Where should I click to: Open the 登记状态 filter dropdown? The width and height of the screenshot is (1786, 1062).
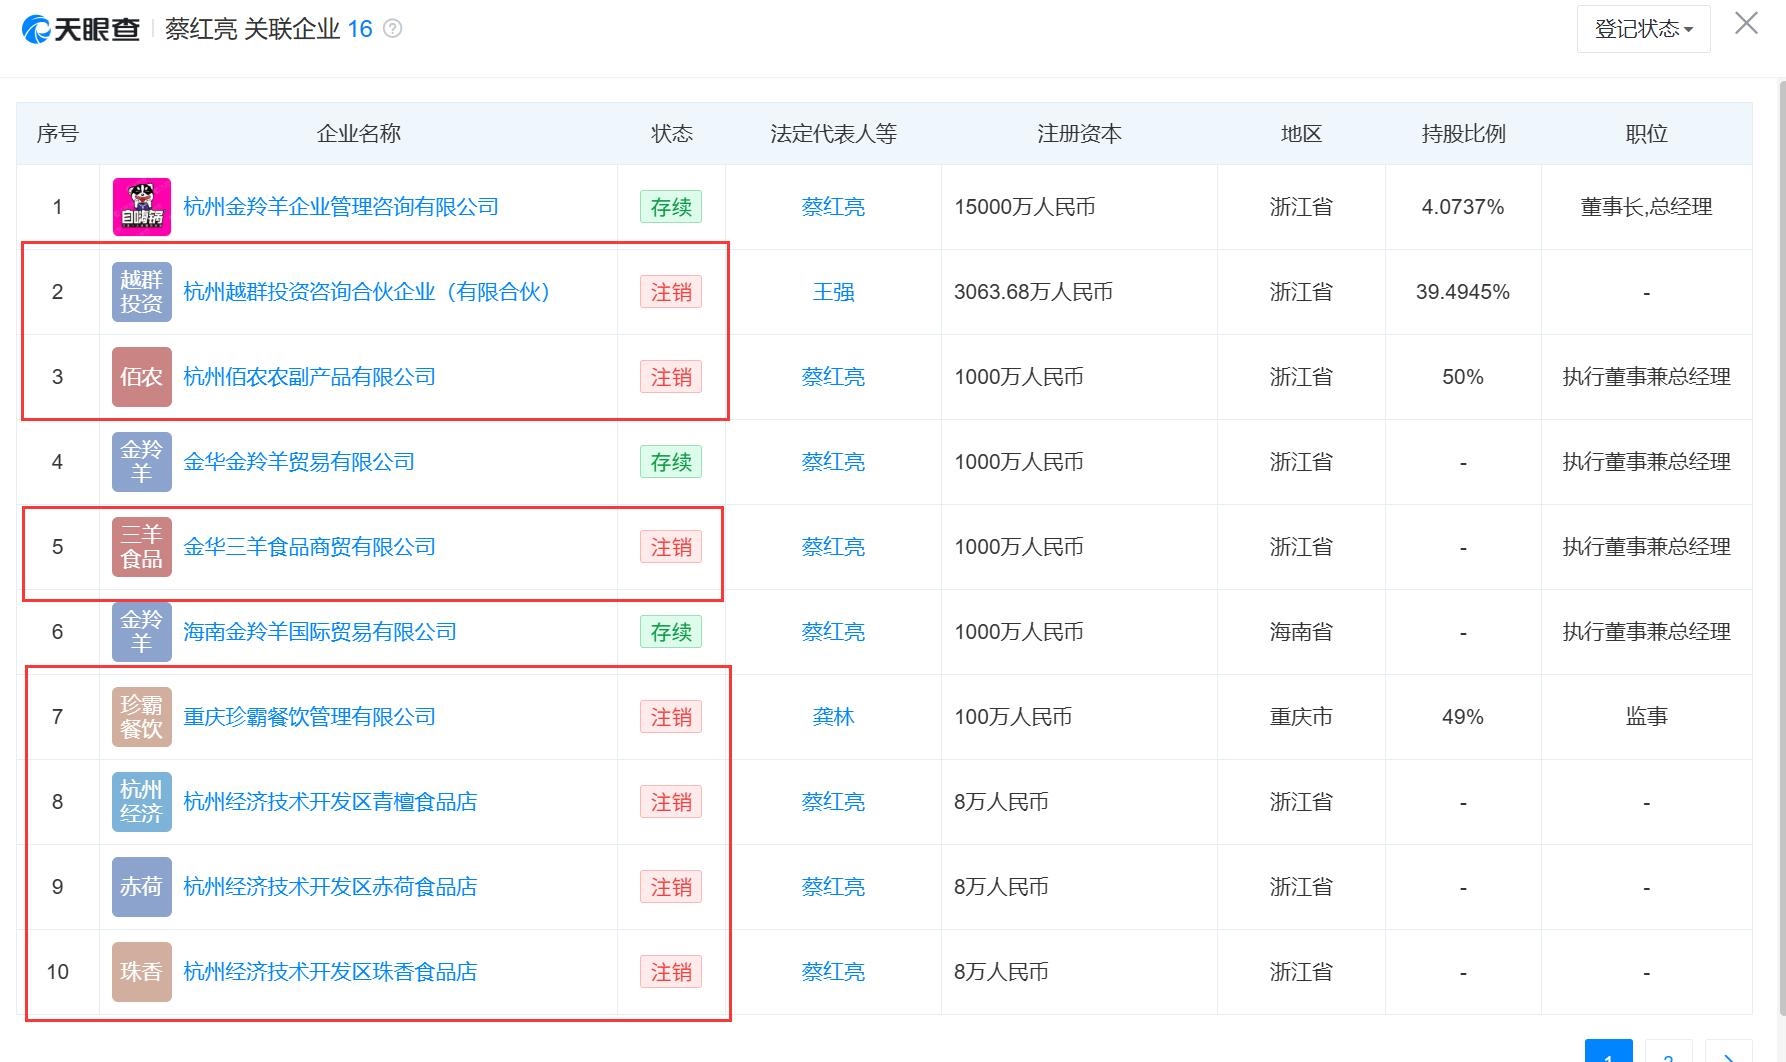(1643, 29)
